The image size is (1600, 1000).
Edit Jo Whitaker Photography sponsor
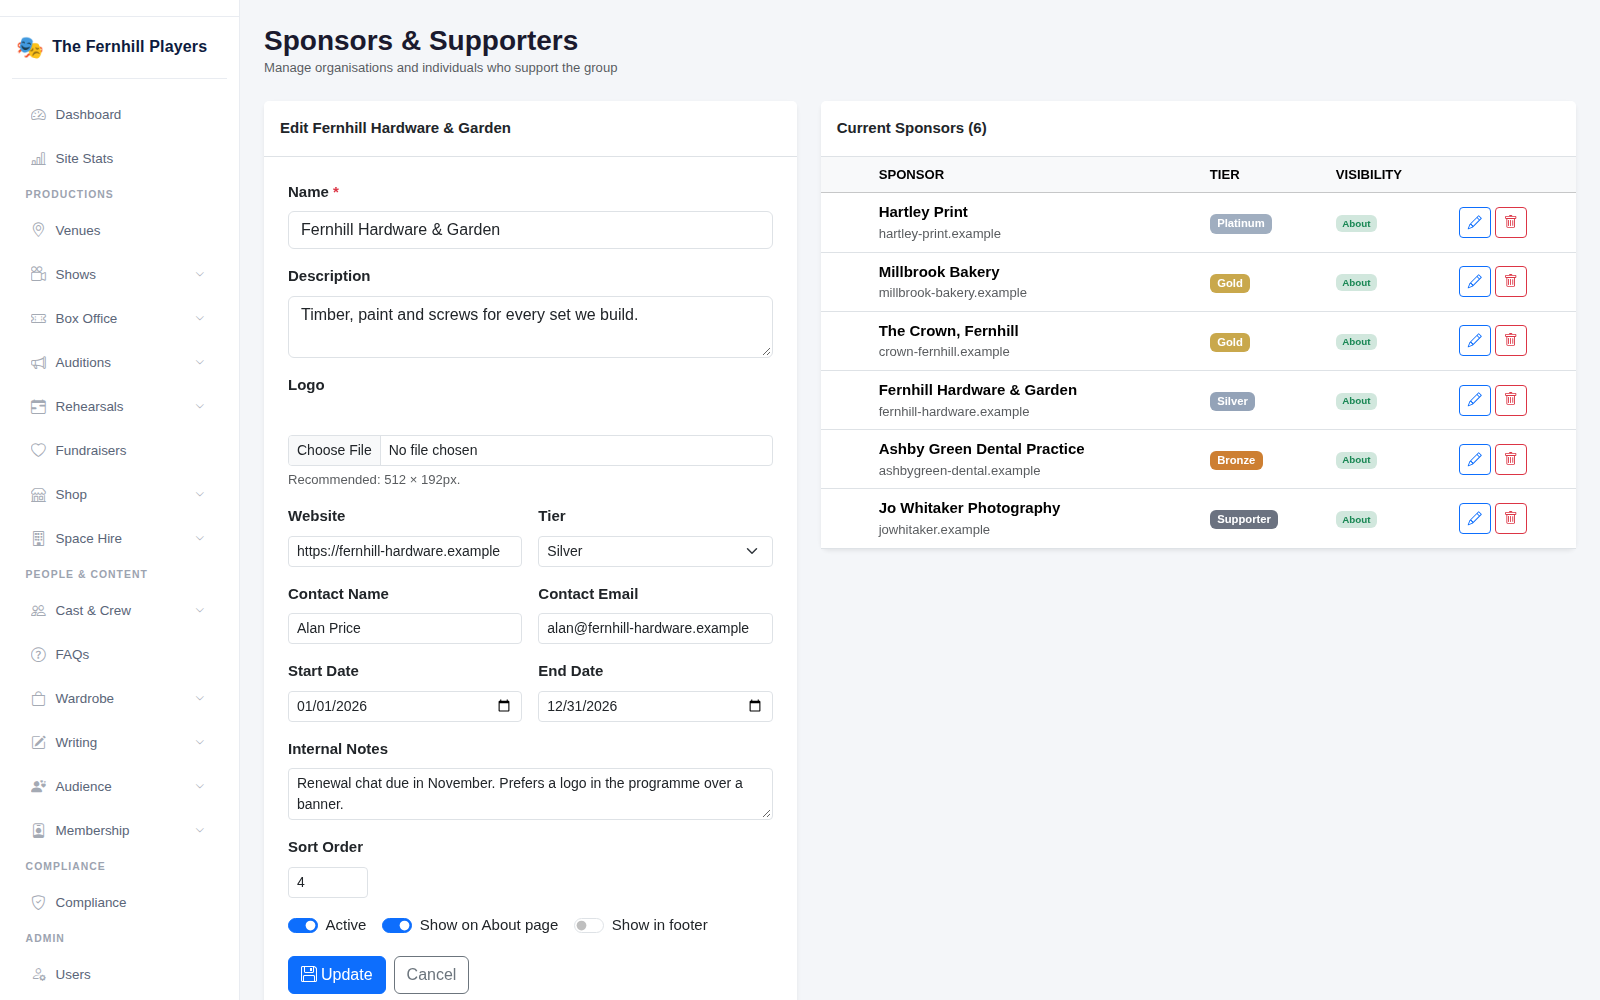(1474, 518)
